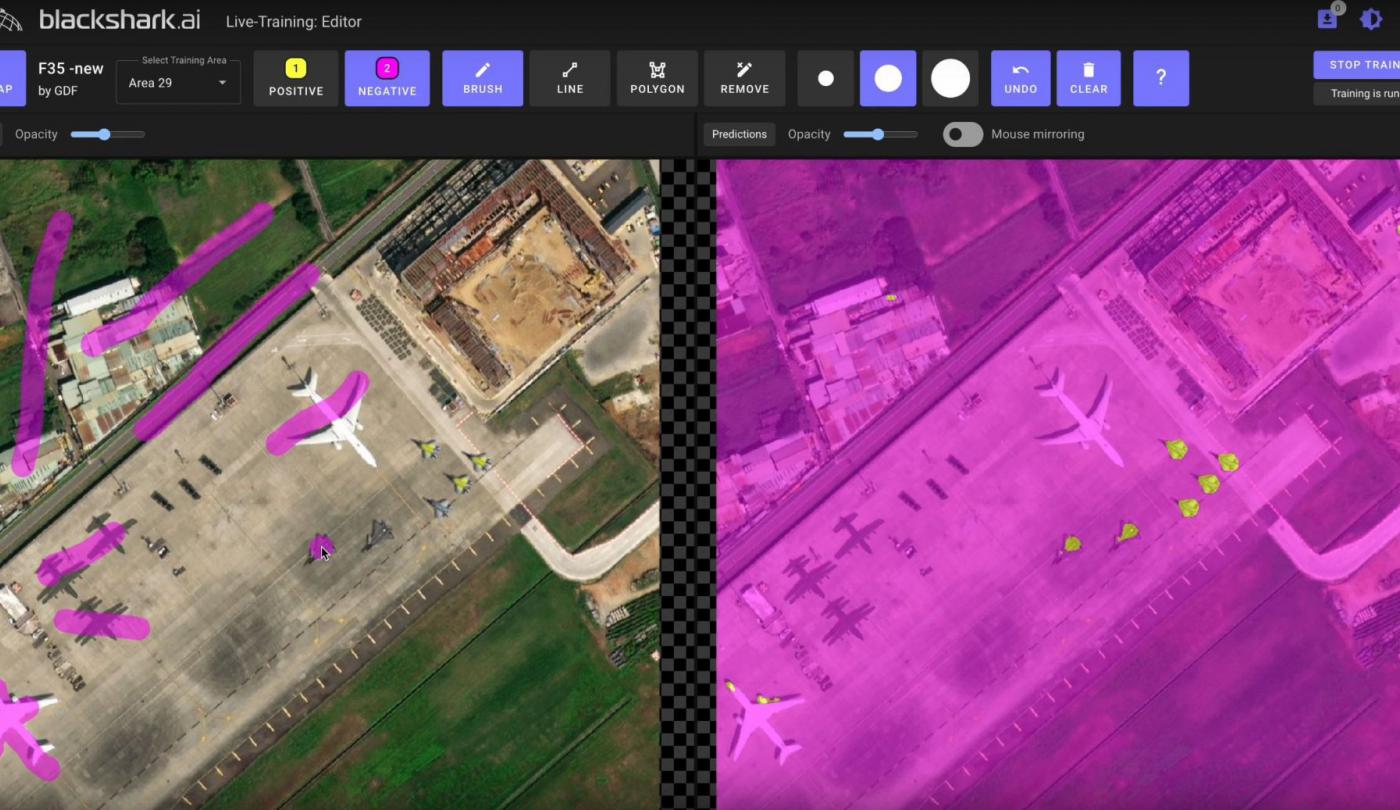Click the large white airliner in left image
This screenshot has width=1400, height=810.
pos(333,420)
